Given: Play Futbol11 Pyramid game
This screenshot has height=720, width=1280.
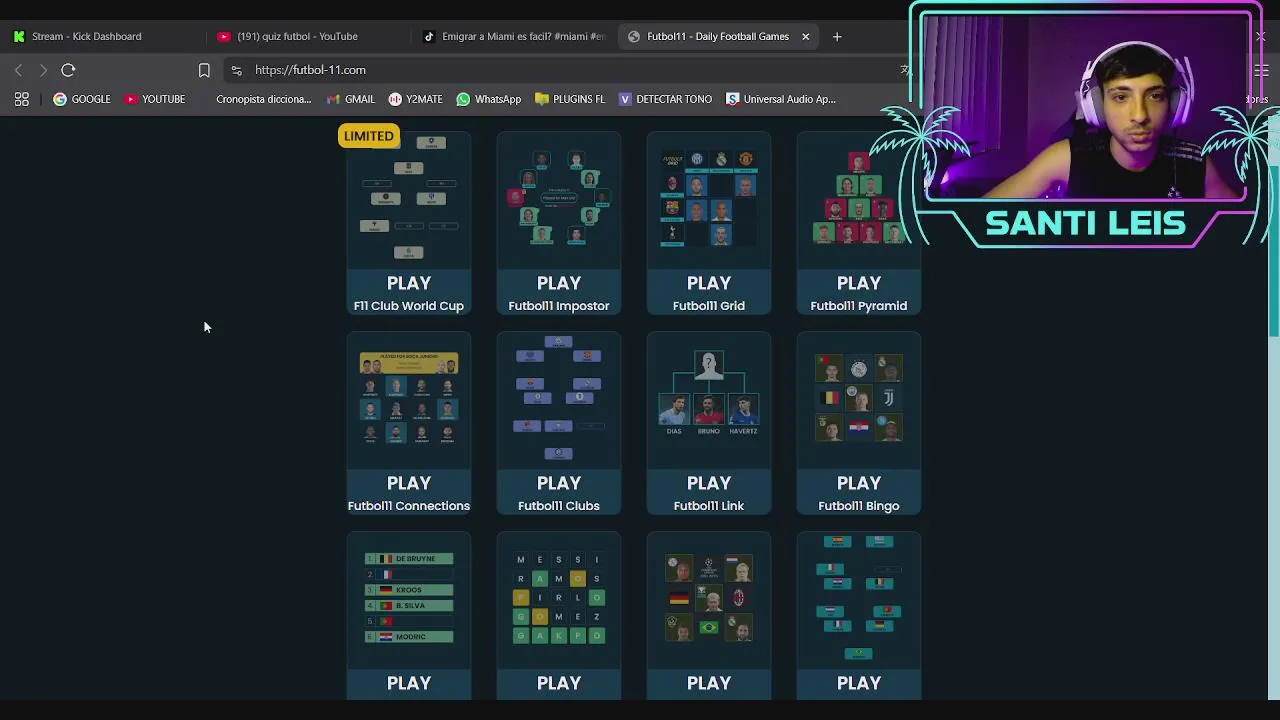Looking at the screenshot, I should coord(859,283).
